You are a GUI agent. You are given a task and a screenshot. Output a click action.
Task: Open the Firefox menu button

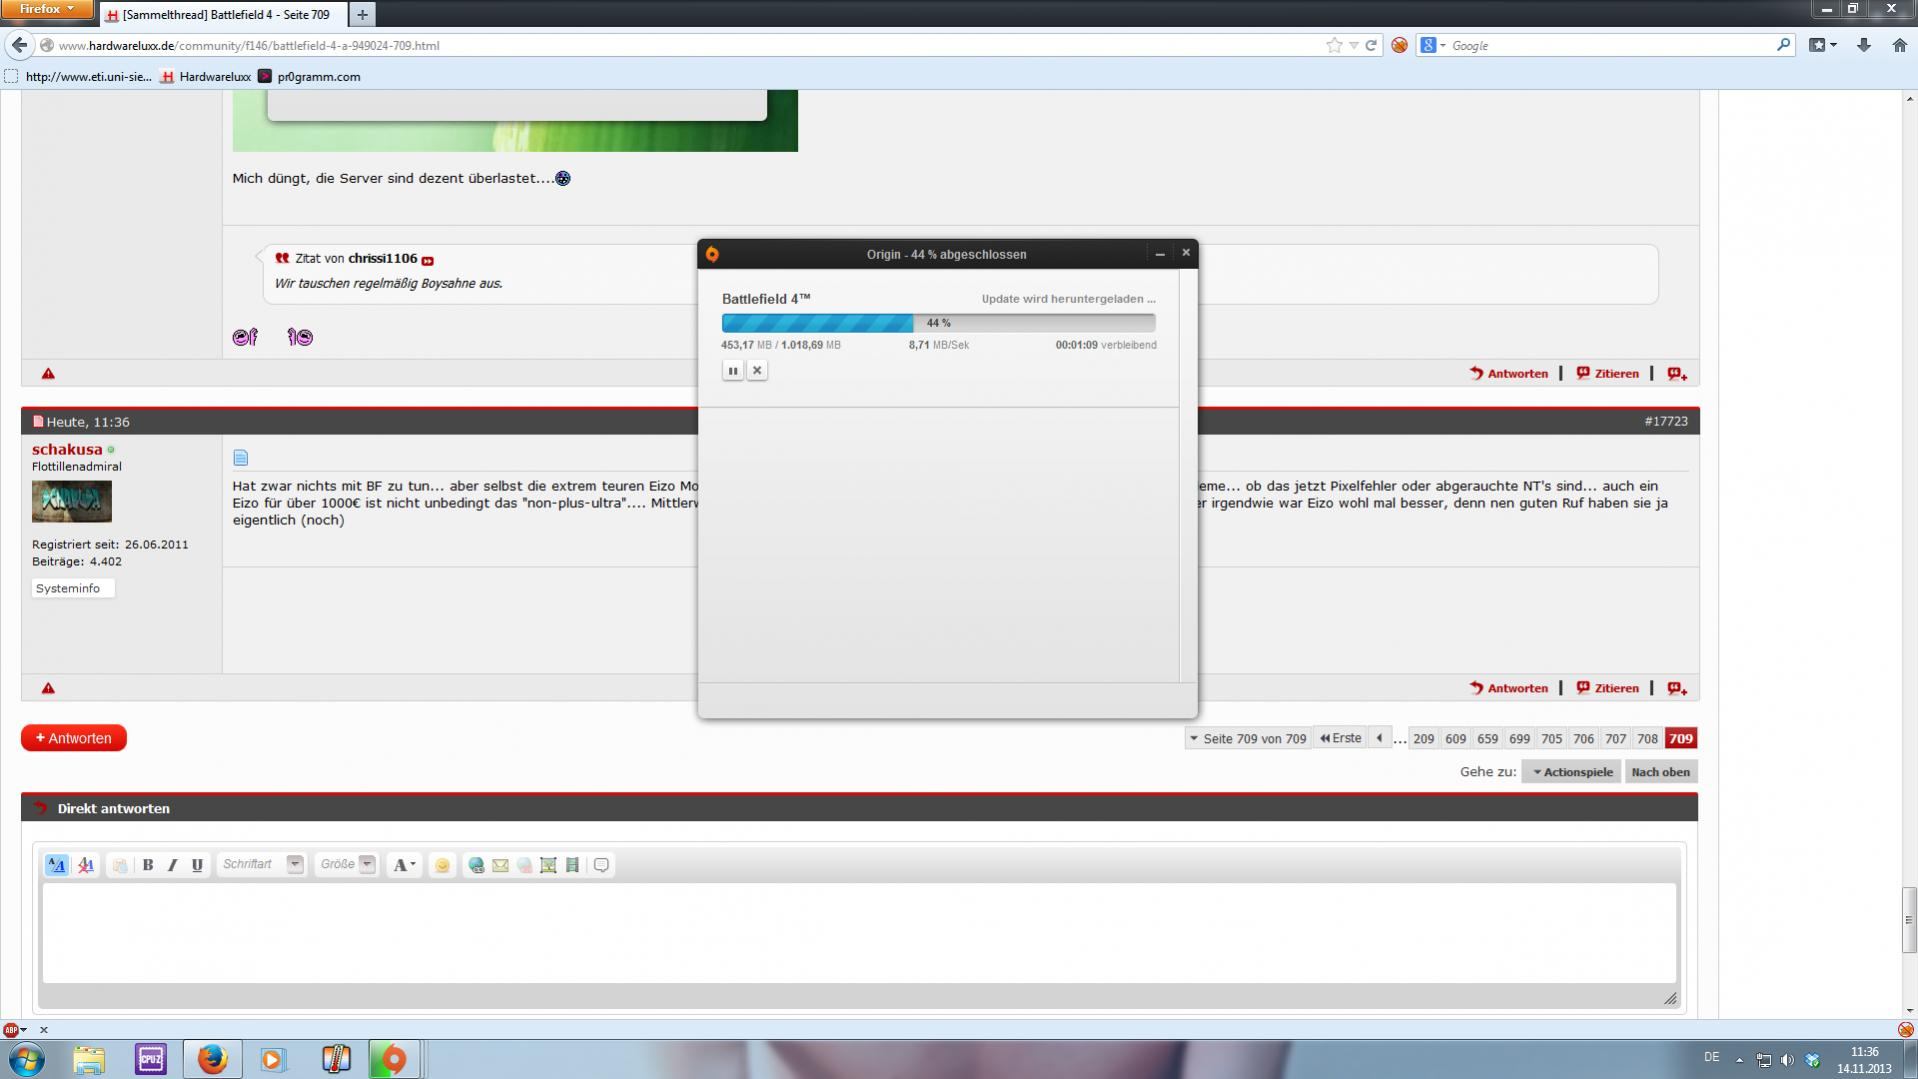(46, 10)
